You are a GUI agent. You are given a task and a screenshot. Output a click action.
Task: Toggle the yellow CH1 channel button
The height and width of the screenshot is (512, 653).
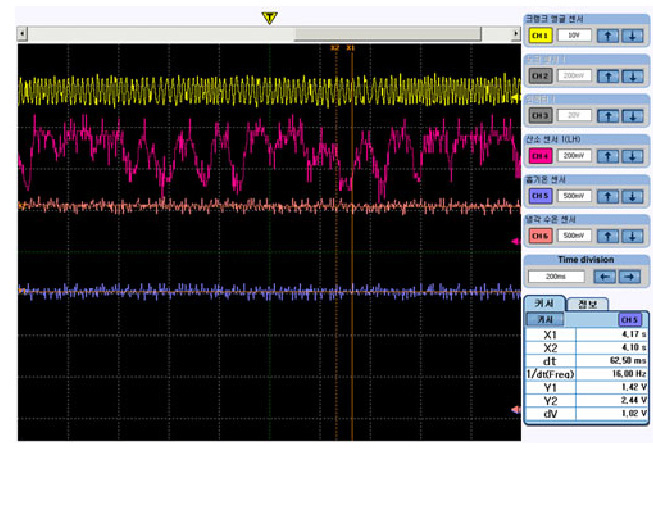pos(540,36)
